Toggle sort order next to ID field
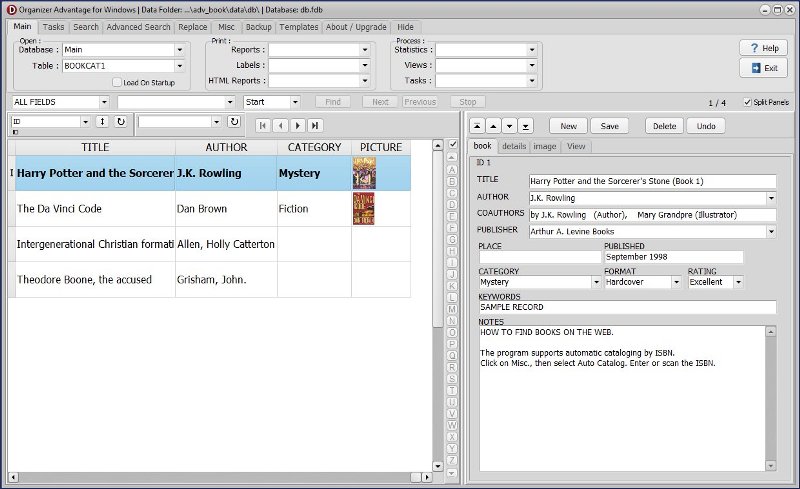 [x=102, y=122]
